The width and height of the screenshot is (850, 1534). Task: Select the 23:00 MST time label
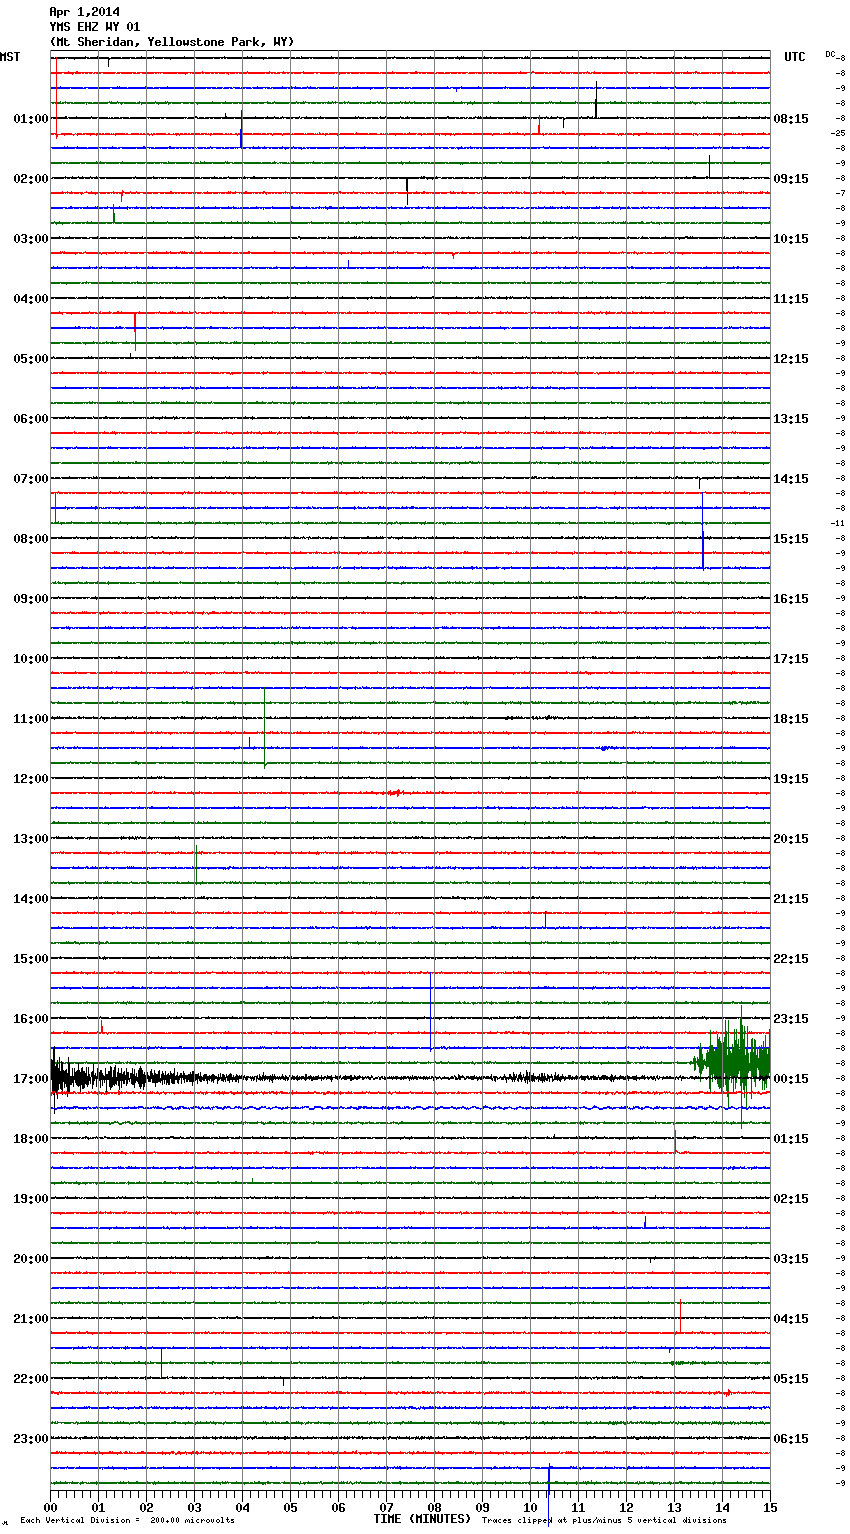pos(31,1439)
